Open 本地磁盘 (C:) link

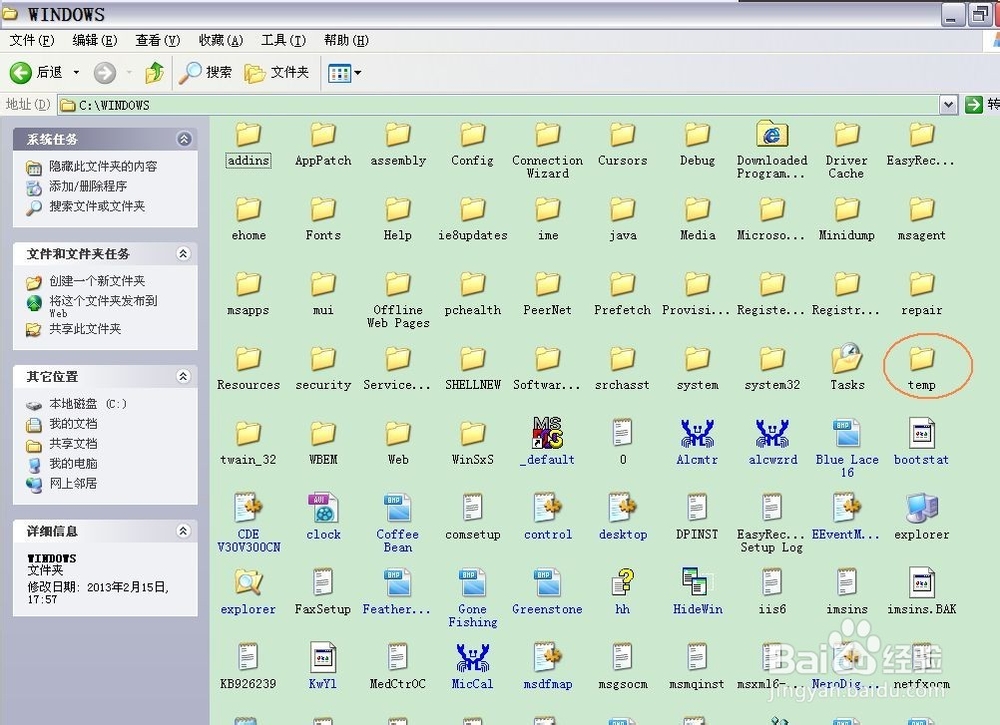click(x=88, y=404)
